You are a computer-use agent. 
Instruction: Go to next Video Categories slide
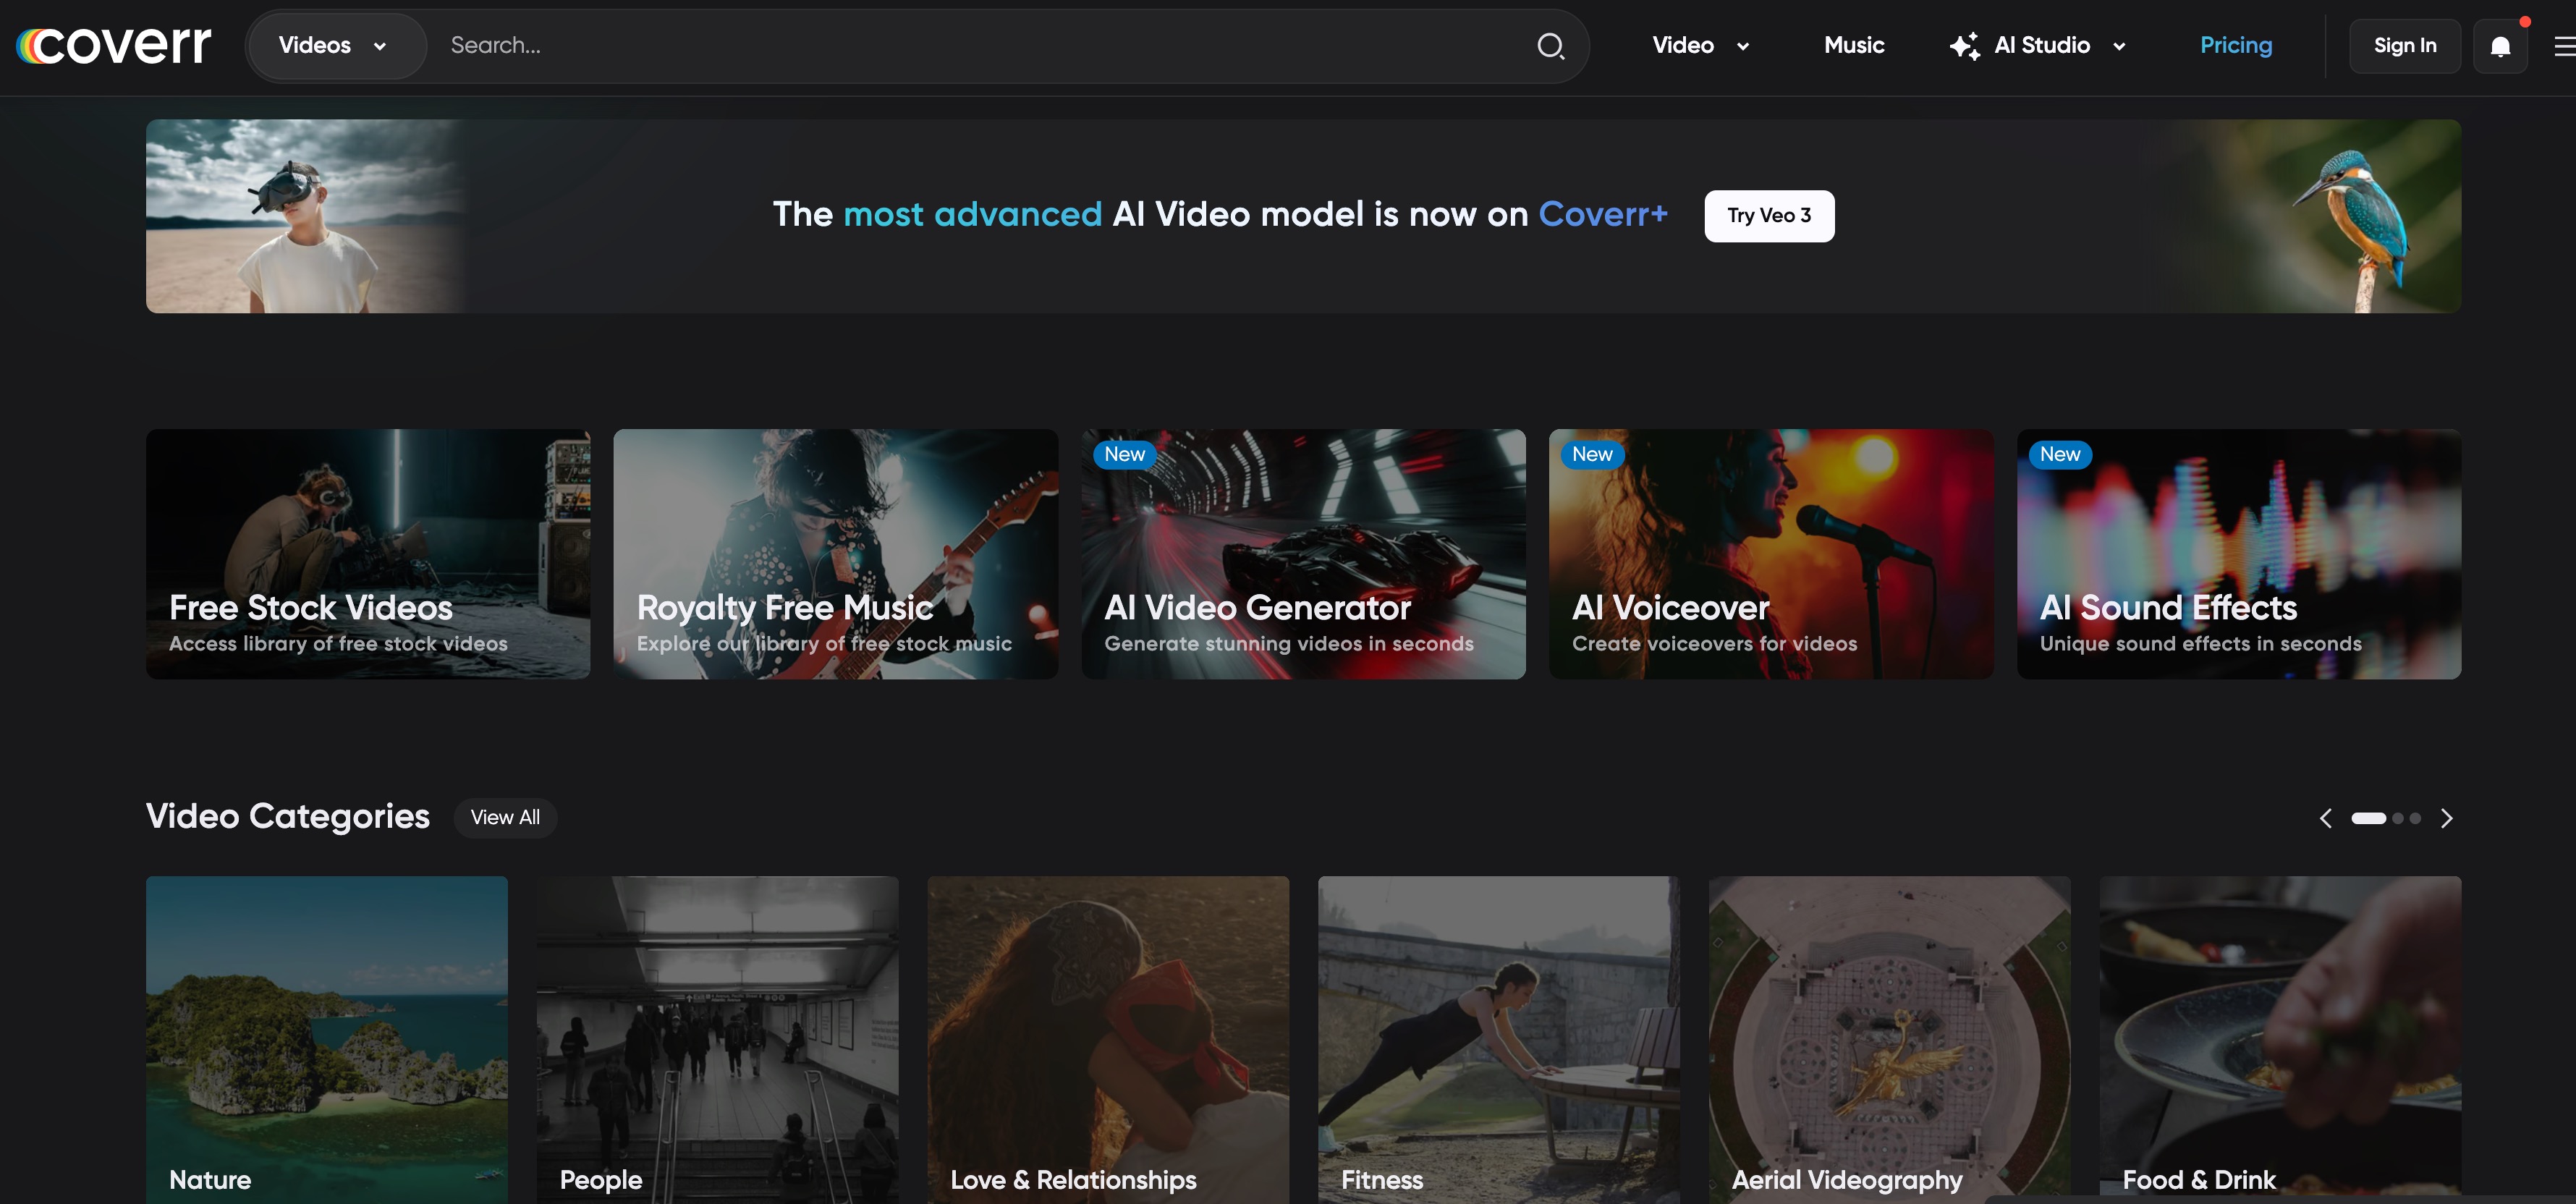2446,818
